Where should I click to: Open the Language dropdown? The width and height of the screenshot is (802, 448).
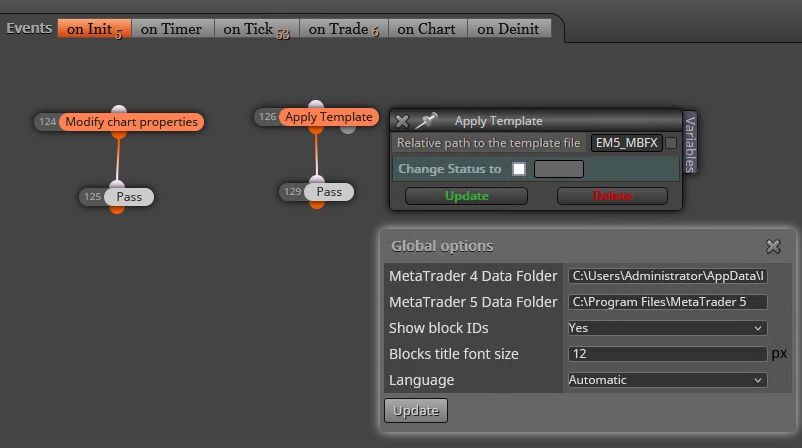tap(667, 380)
